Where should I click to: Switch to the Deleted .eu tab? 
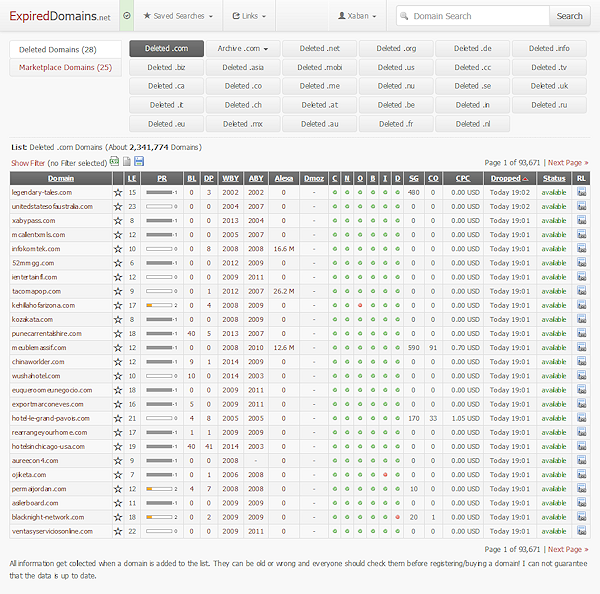pos(166,124)
